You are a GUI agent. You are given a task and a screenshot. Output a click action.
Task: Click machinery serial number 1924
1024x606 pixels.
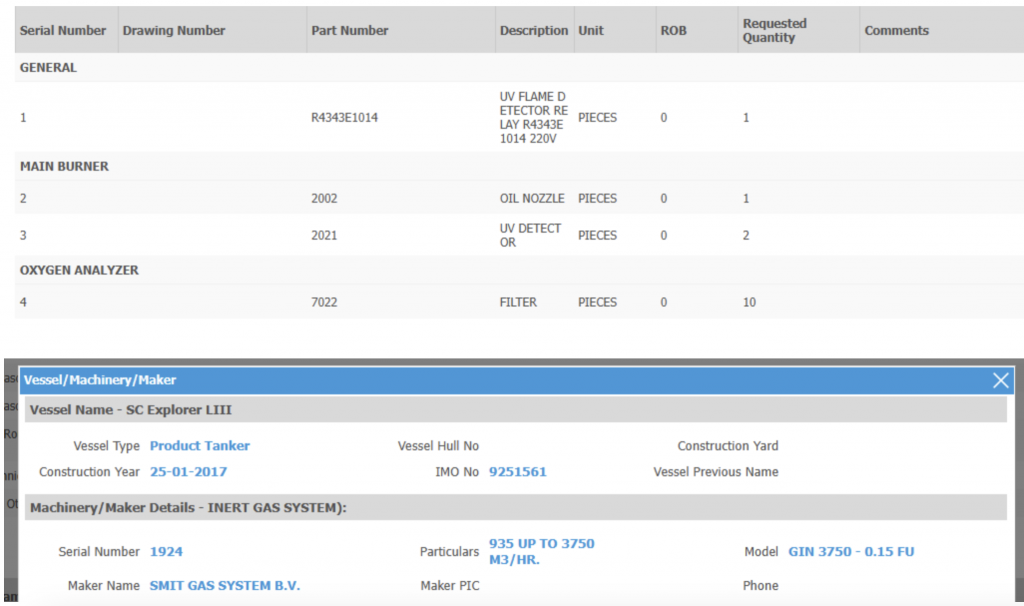pos(166,552)
